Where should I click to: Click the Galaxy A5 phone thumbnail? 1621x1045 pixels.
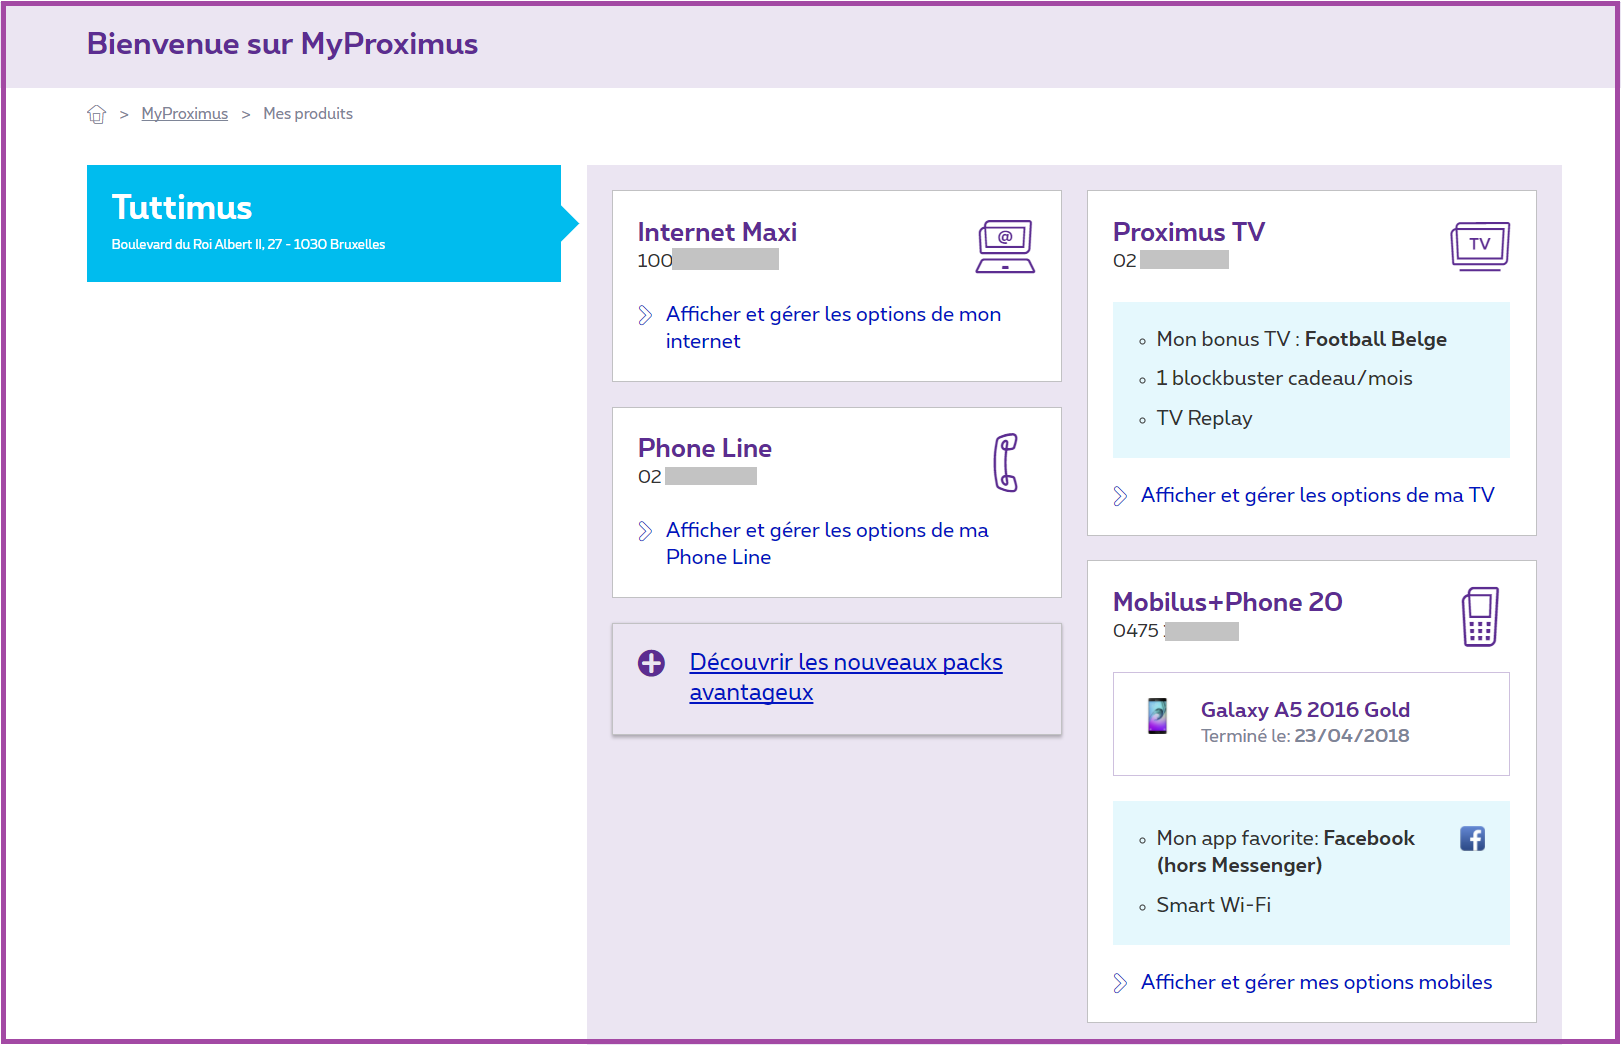tap(1157, 716)
